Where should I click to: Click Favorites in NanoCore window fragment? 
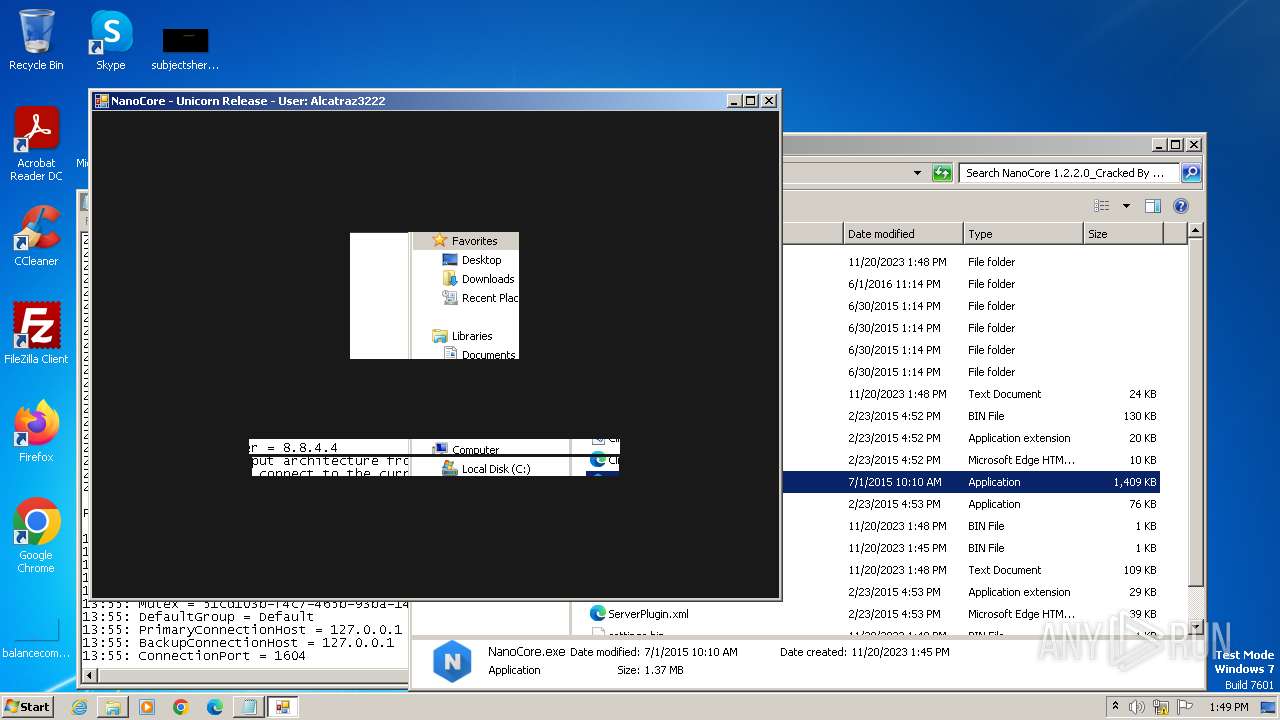coord(474,241)
